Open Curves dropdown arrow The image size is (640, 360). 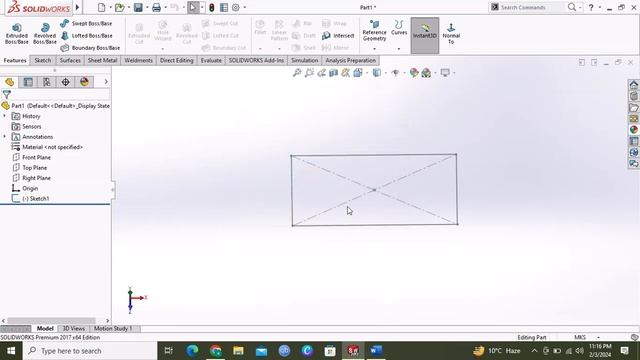click(x=399, y=49)
